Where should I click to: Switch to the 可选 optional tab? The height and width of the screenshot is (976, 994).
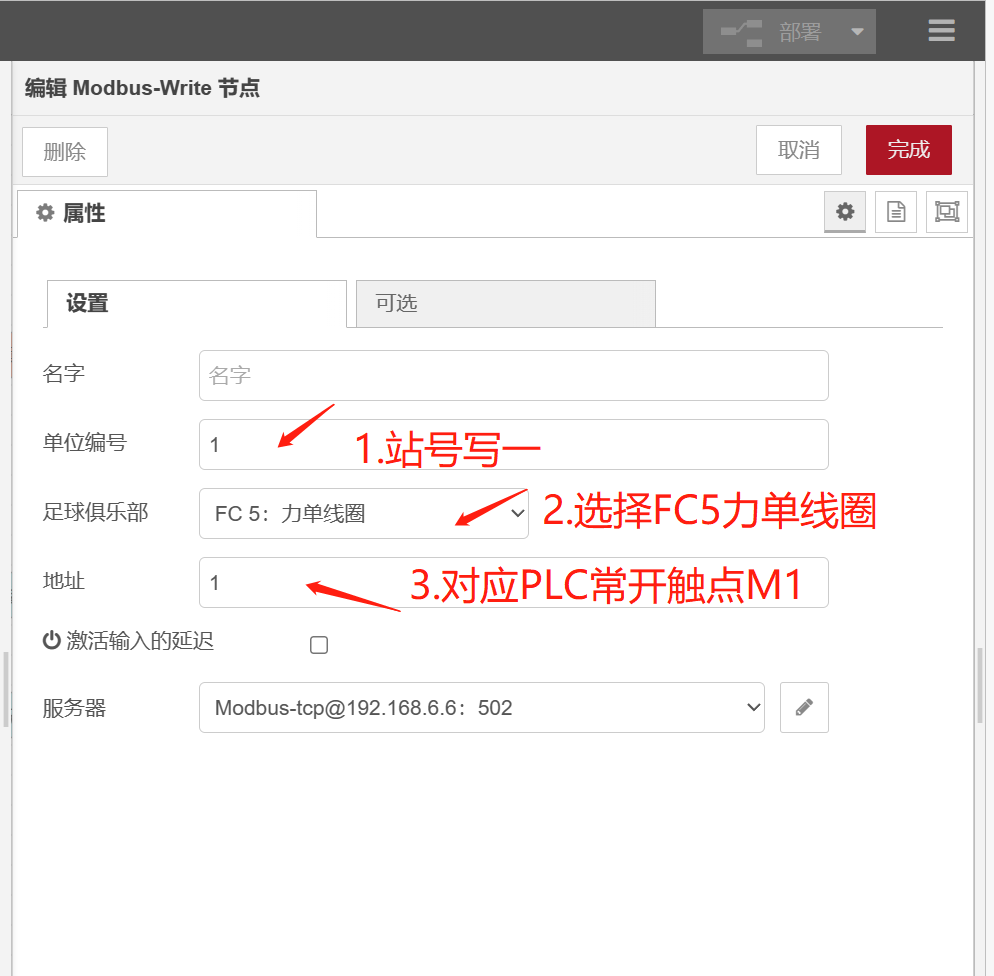point(506,304)
